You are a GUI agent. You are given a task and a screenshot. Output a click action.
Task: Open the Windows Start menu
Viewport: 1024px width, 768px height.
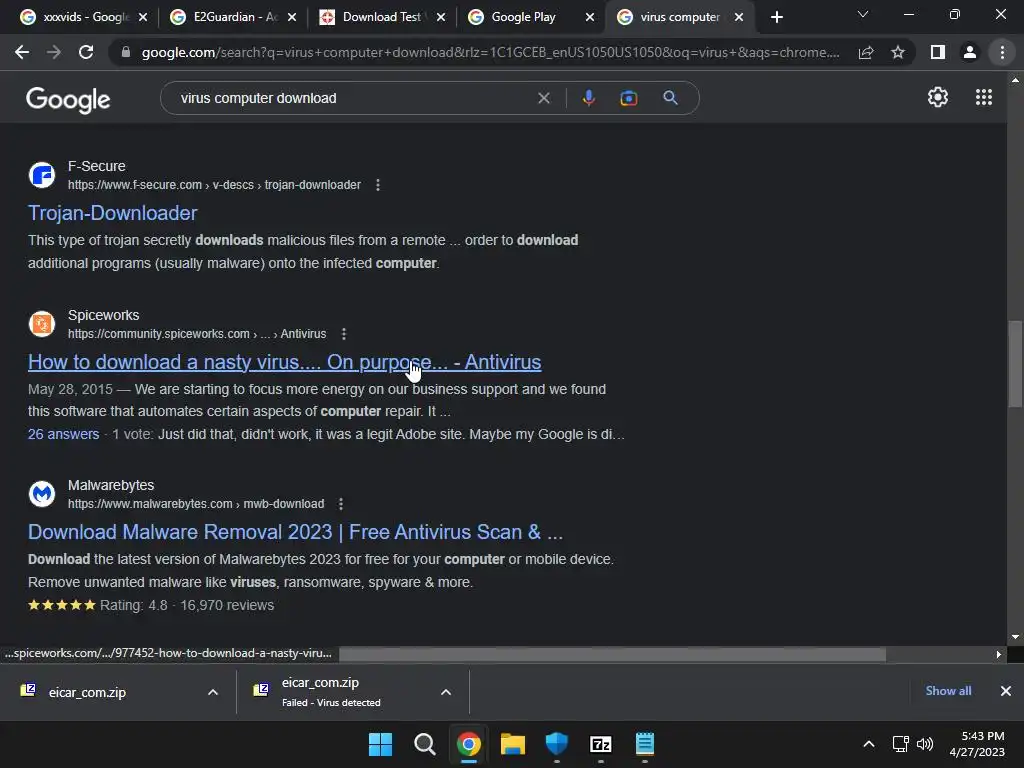pyautogui.click(x=380, y=744)
